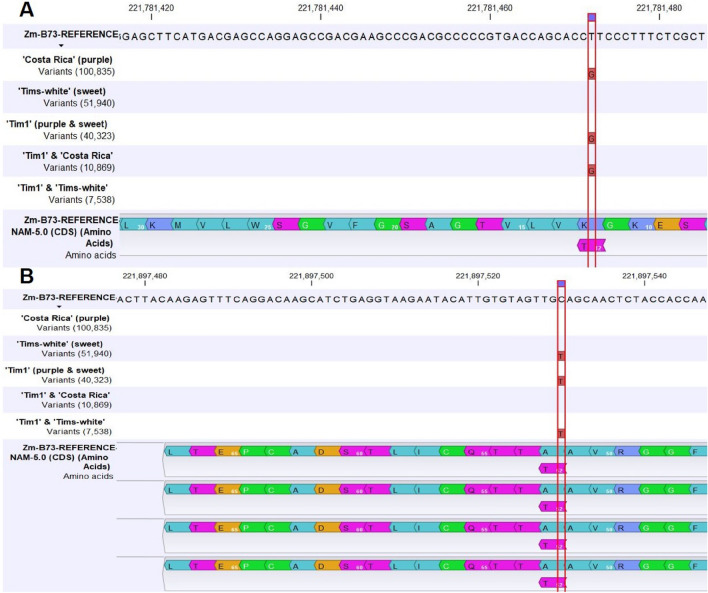708x593 pixels.
Task: Expand the Zm-B73-REFERENCE dropdown arrow in panel A
Action: 61,45
